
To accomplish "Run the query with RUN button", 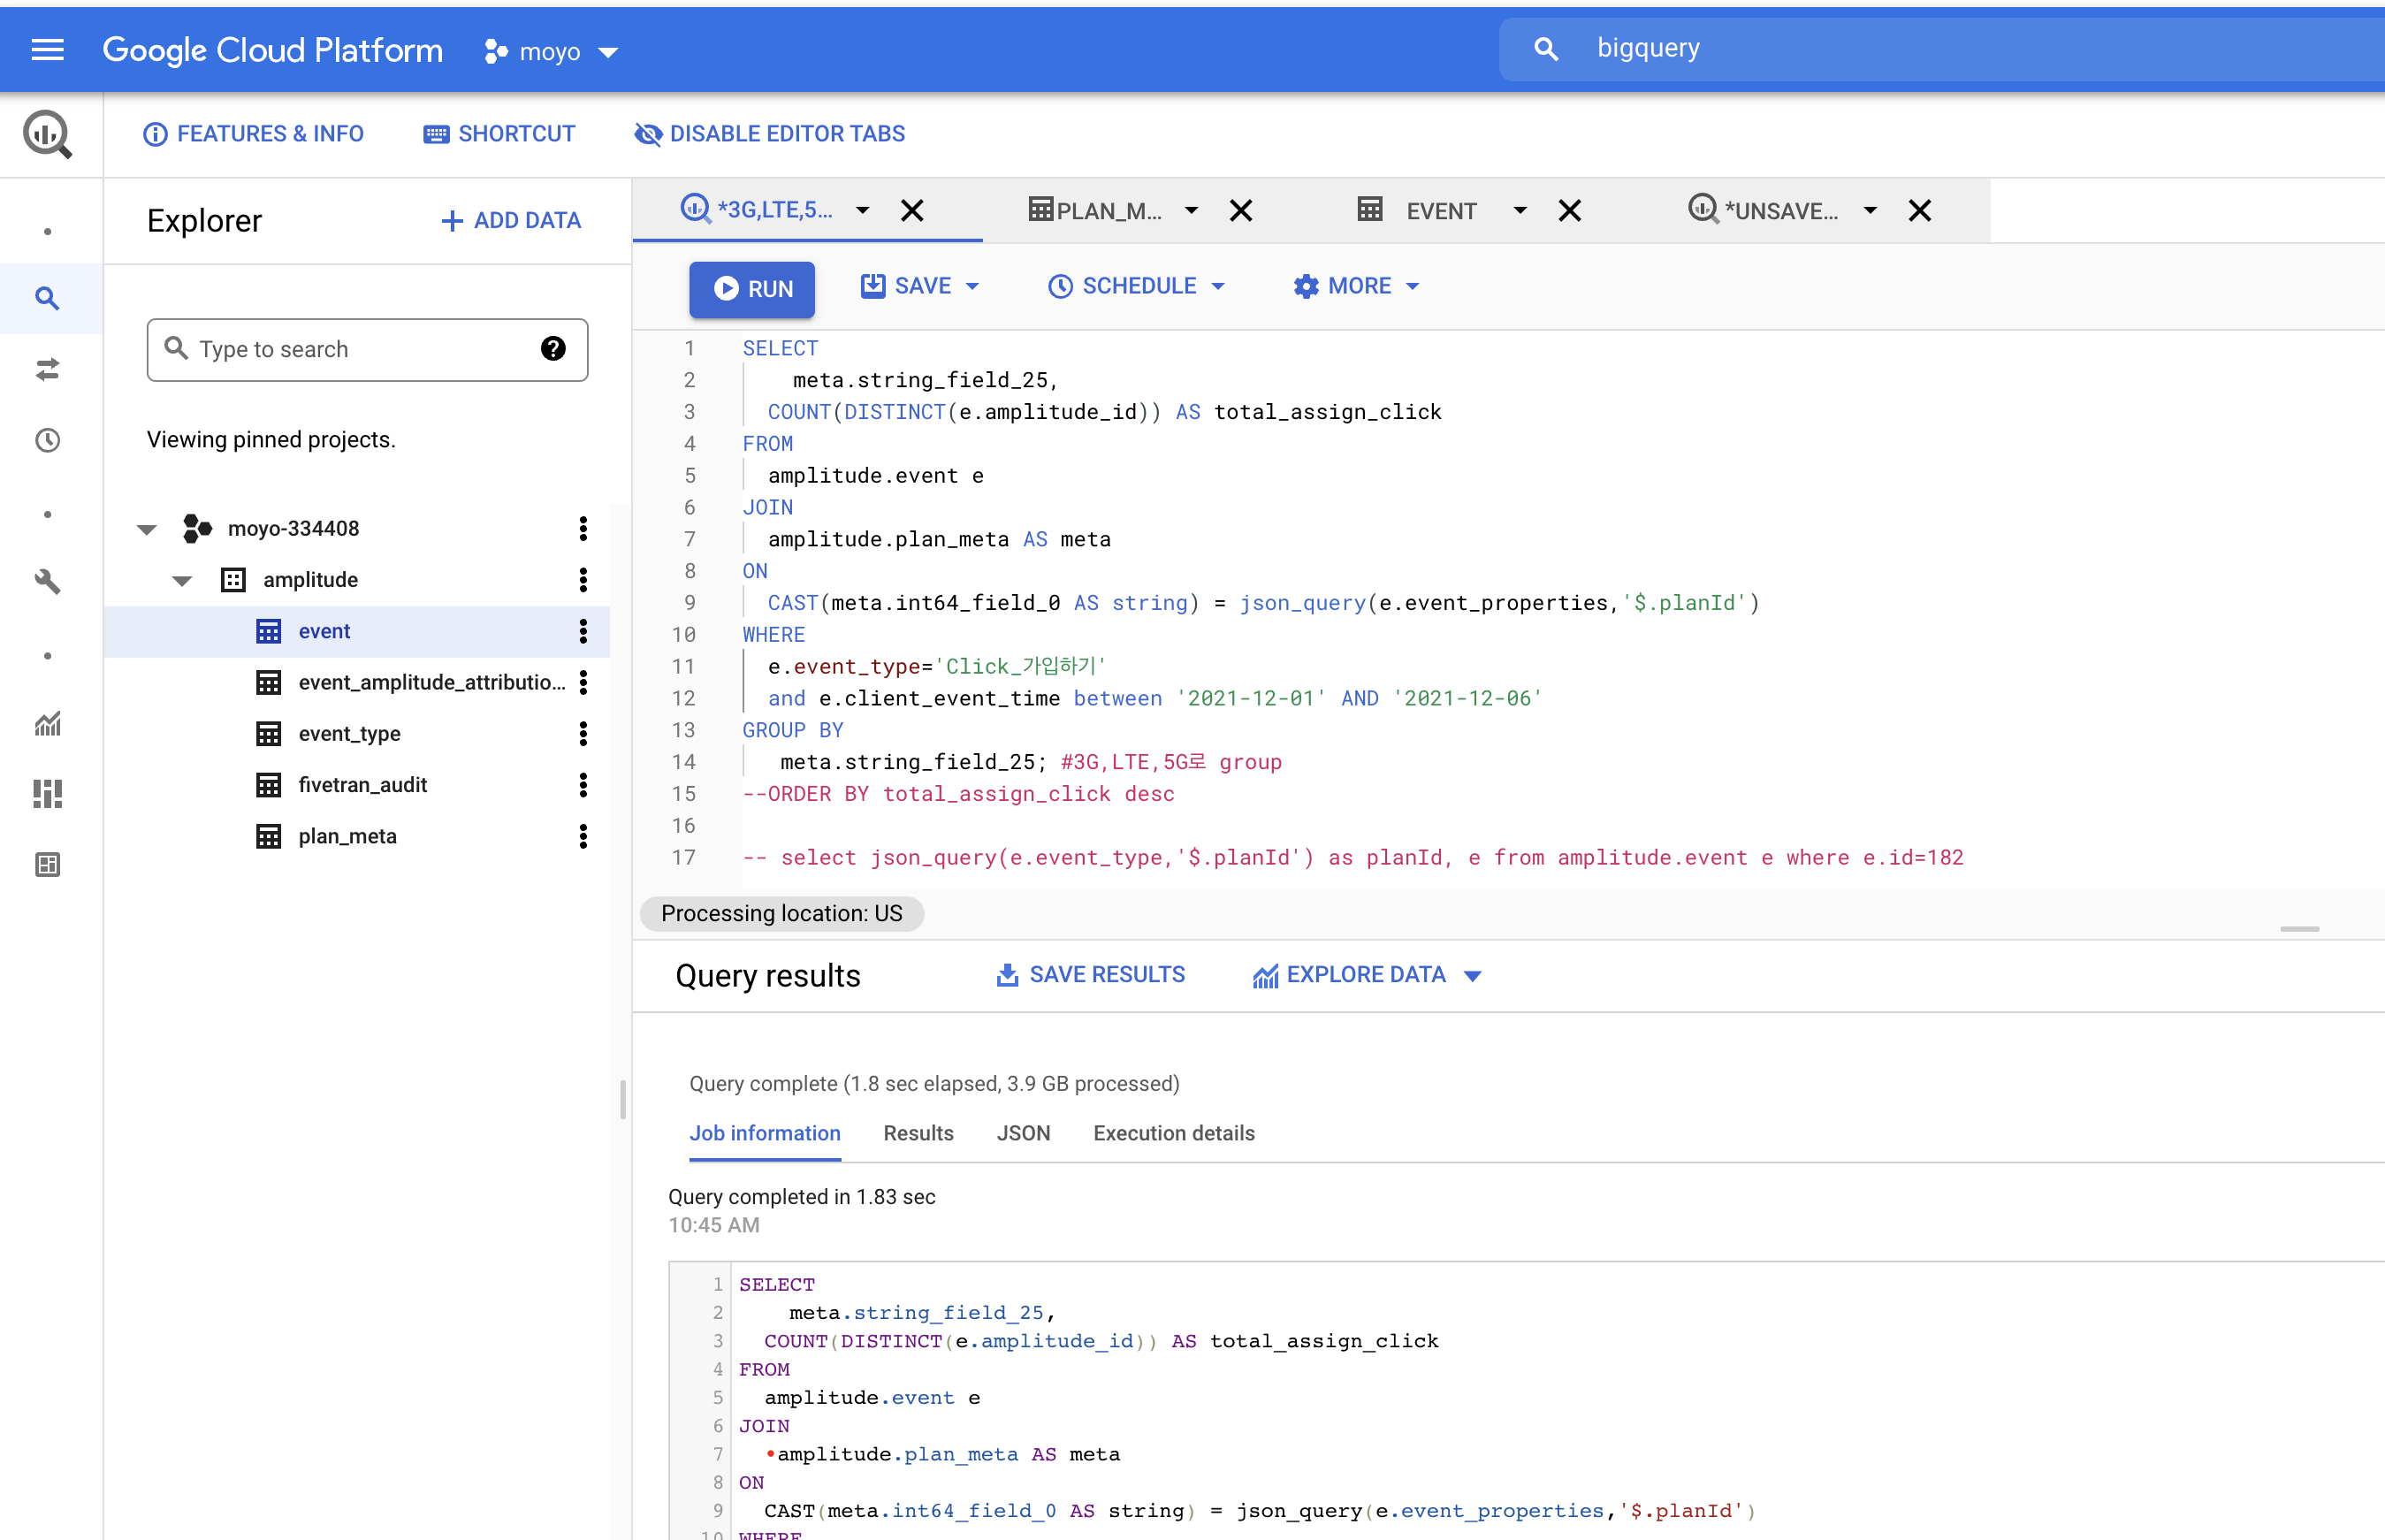I will pyautogui.click(x=752, y=289).
